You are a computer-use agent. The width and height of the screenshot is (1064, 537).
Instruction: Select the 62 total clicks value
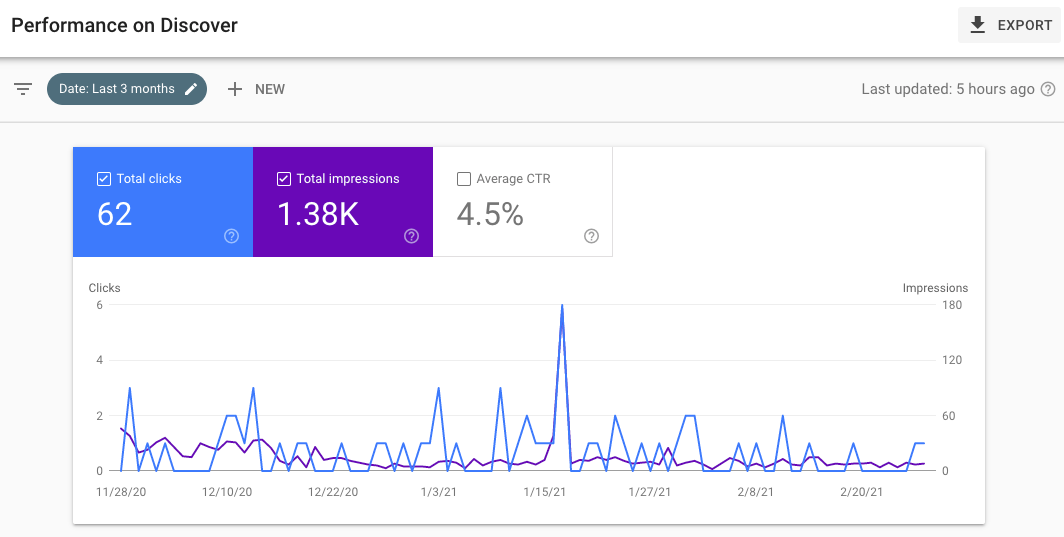[x=115, y=214]
